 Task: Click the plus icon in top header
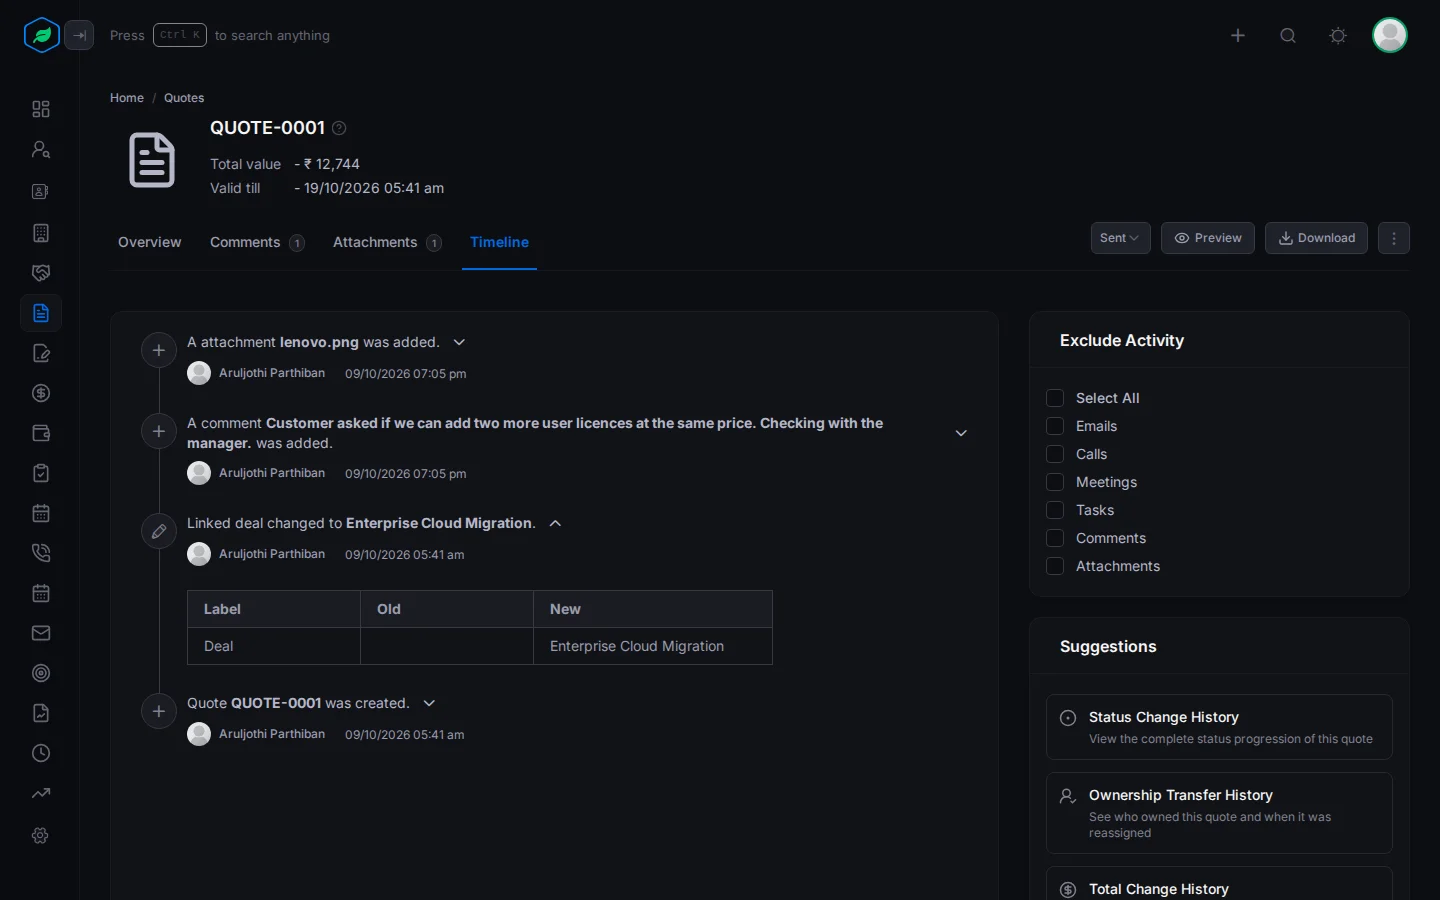pos(1238,36)
